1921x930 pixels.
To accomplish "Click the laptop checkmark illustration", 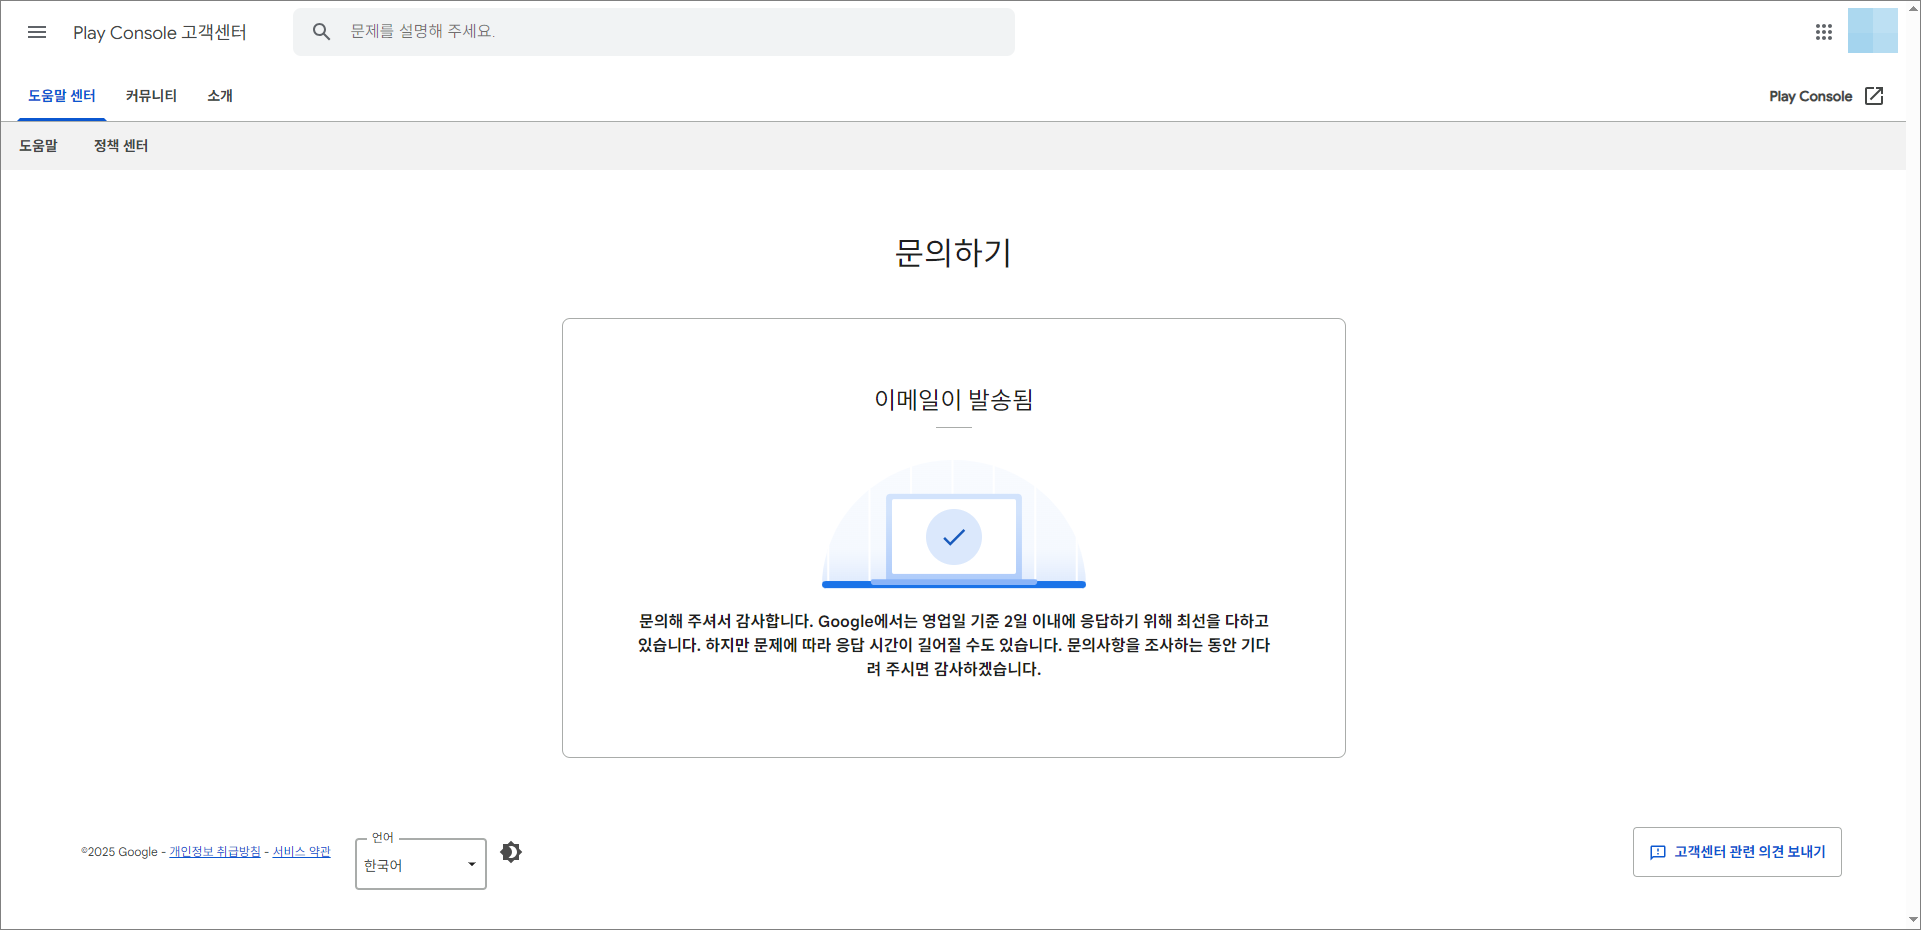I will point(954,525).
